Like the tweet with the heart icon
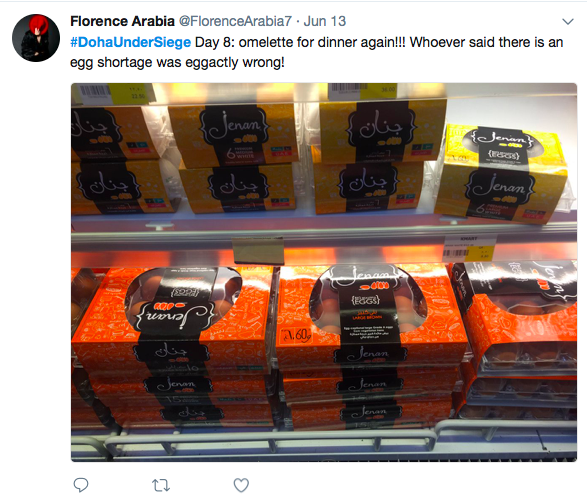Viewport: 587px width, 502px height. (x=241, y=485)
